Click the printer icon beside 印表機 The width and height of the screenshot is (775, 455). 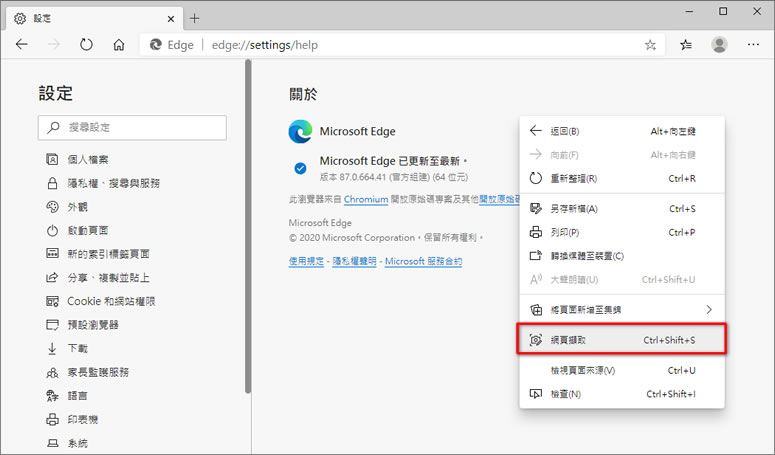coord(52,419)
